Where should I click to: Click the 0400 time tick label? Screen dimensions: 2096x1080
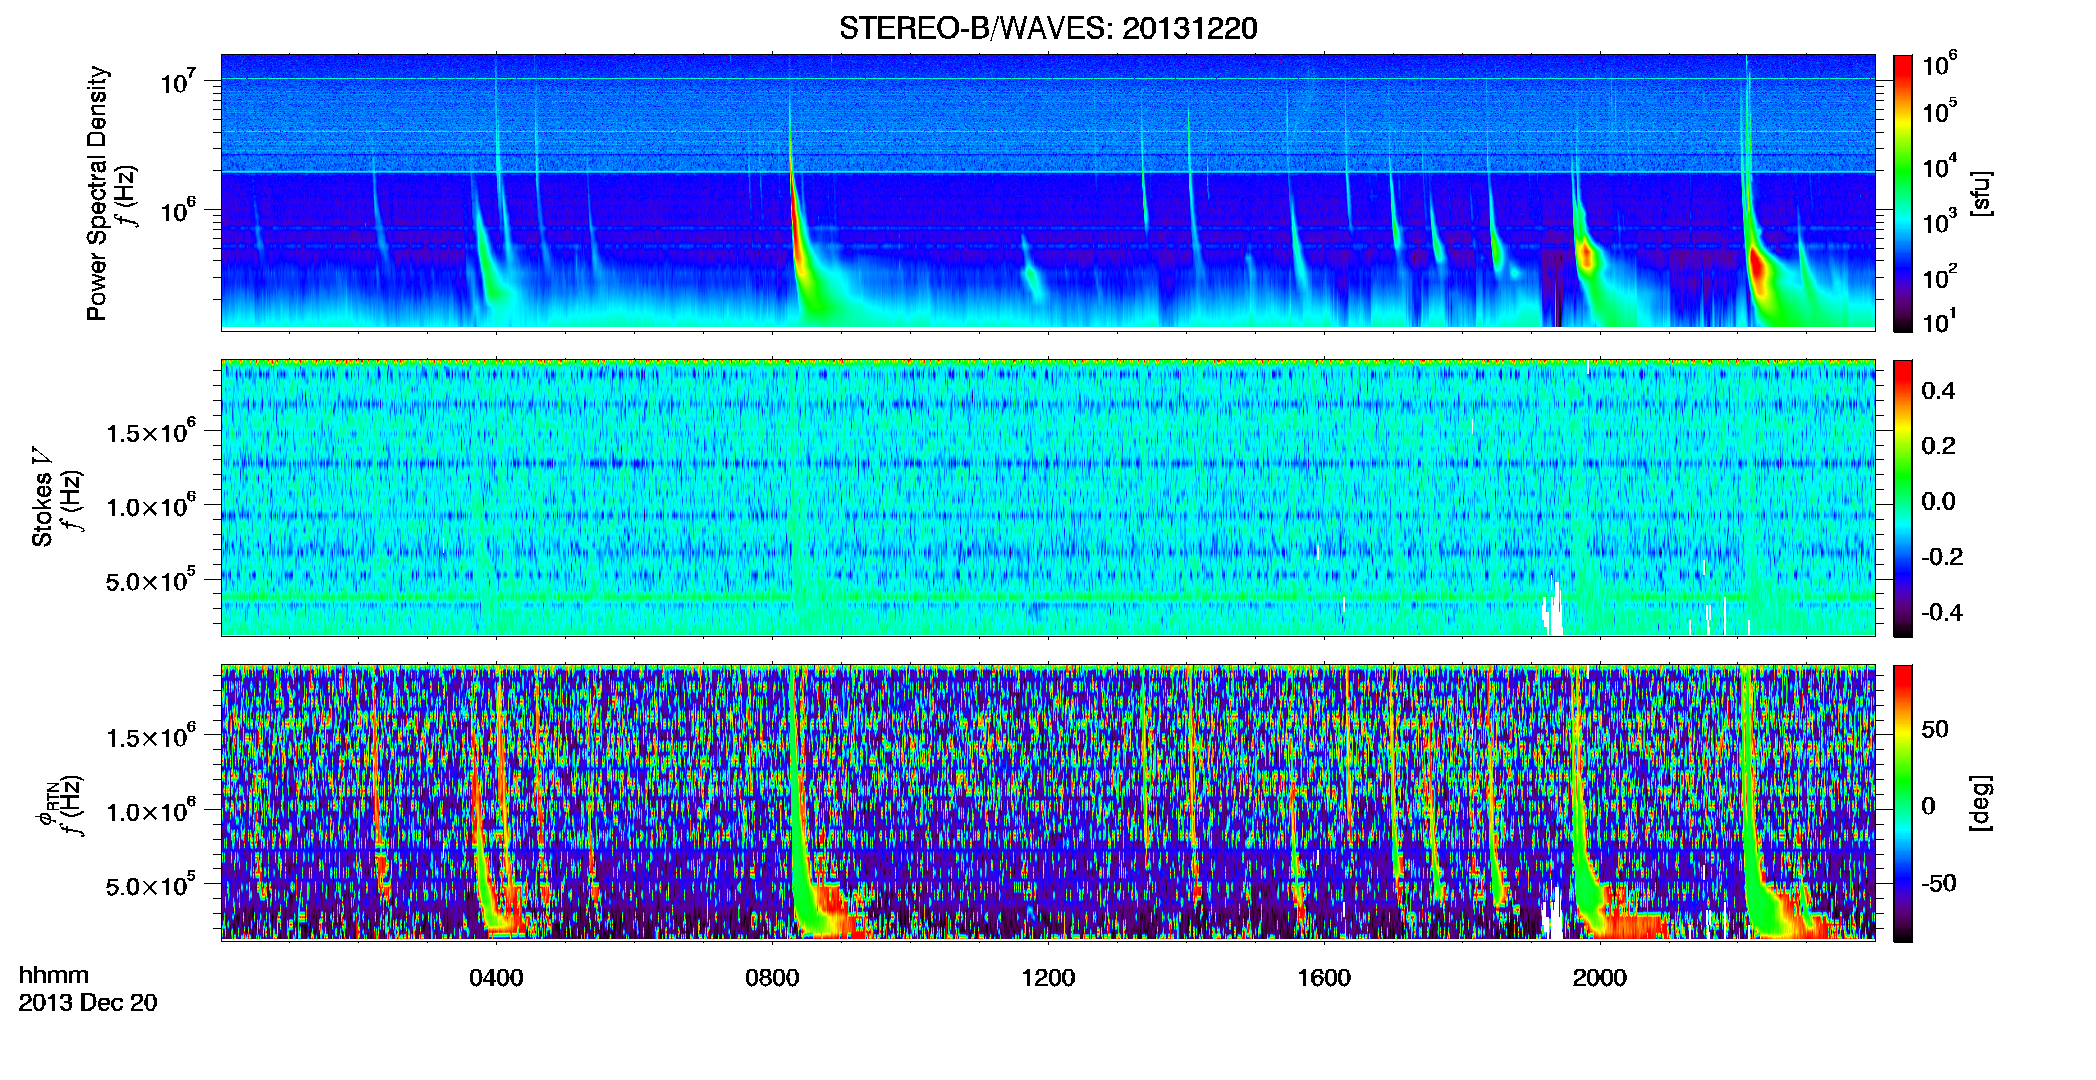pyautogui.click(x=496, y=977)
